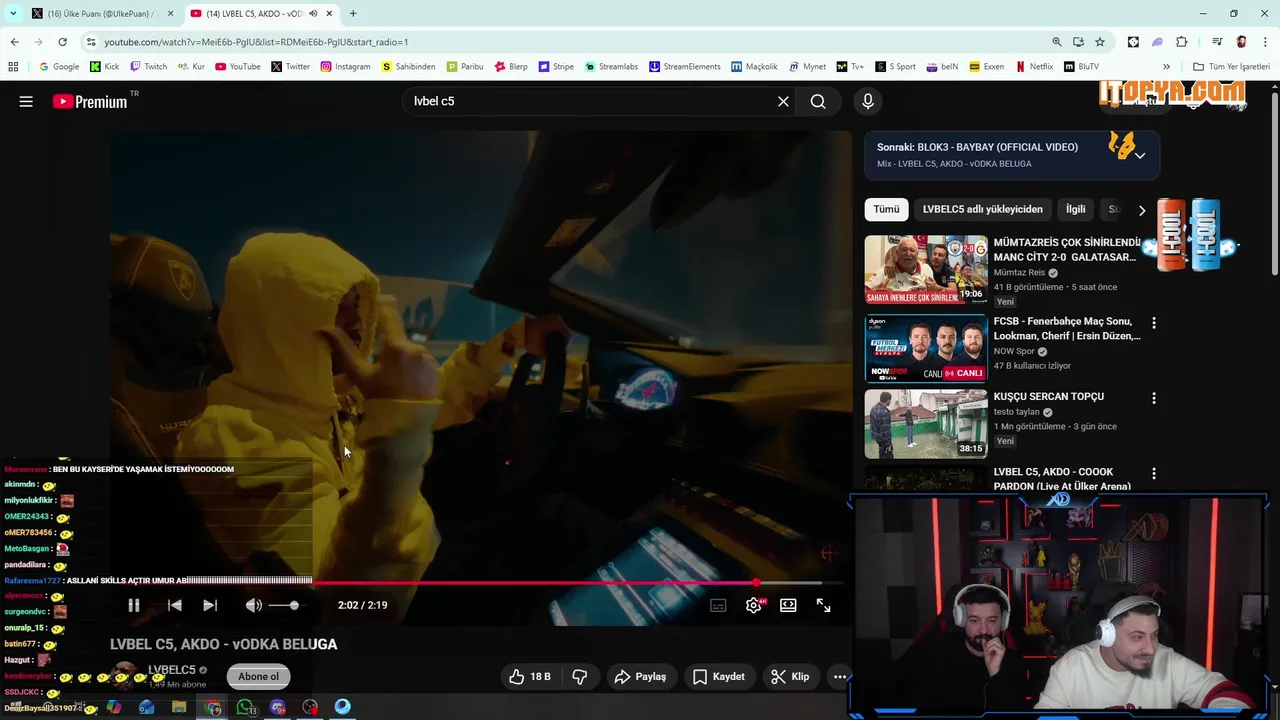Select the İlgili filter chip
Screen dimensions: 1280x720
click(x=1075, y=209)
